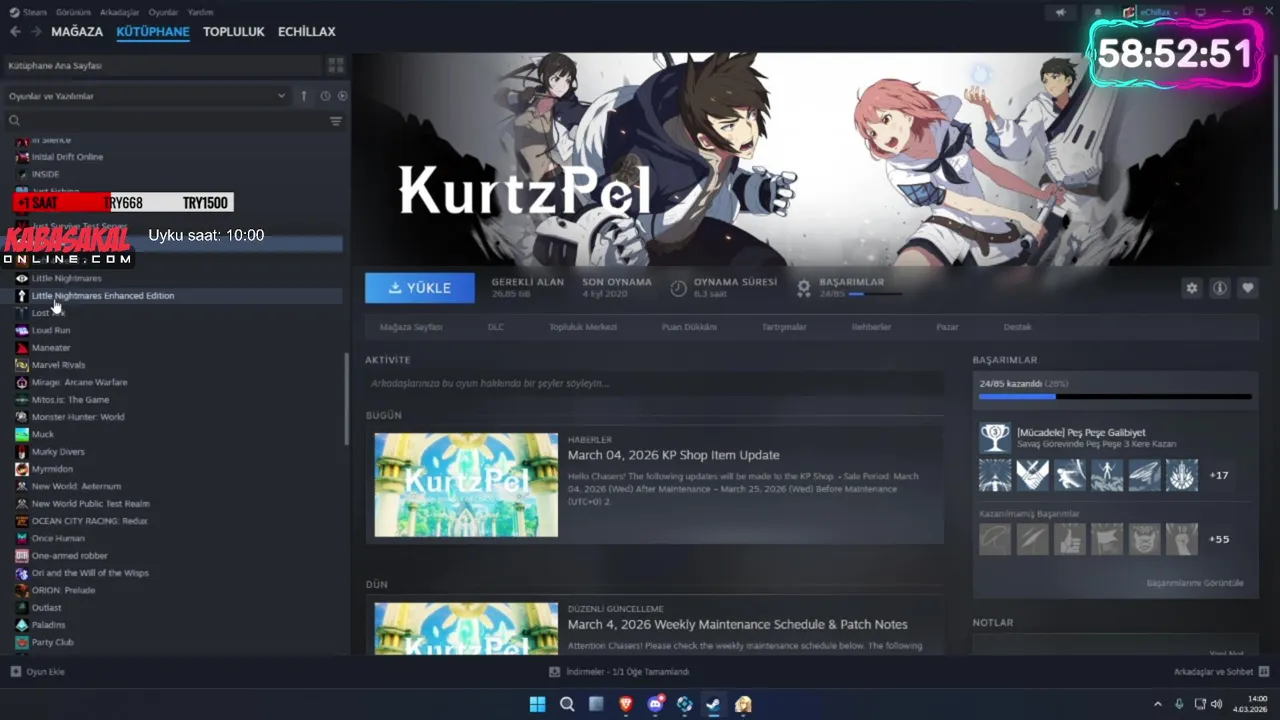Click Başarımlarımı Görüntüle link
The image size is (1280, 720).
[x=1195, y=583]
